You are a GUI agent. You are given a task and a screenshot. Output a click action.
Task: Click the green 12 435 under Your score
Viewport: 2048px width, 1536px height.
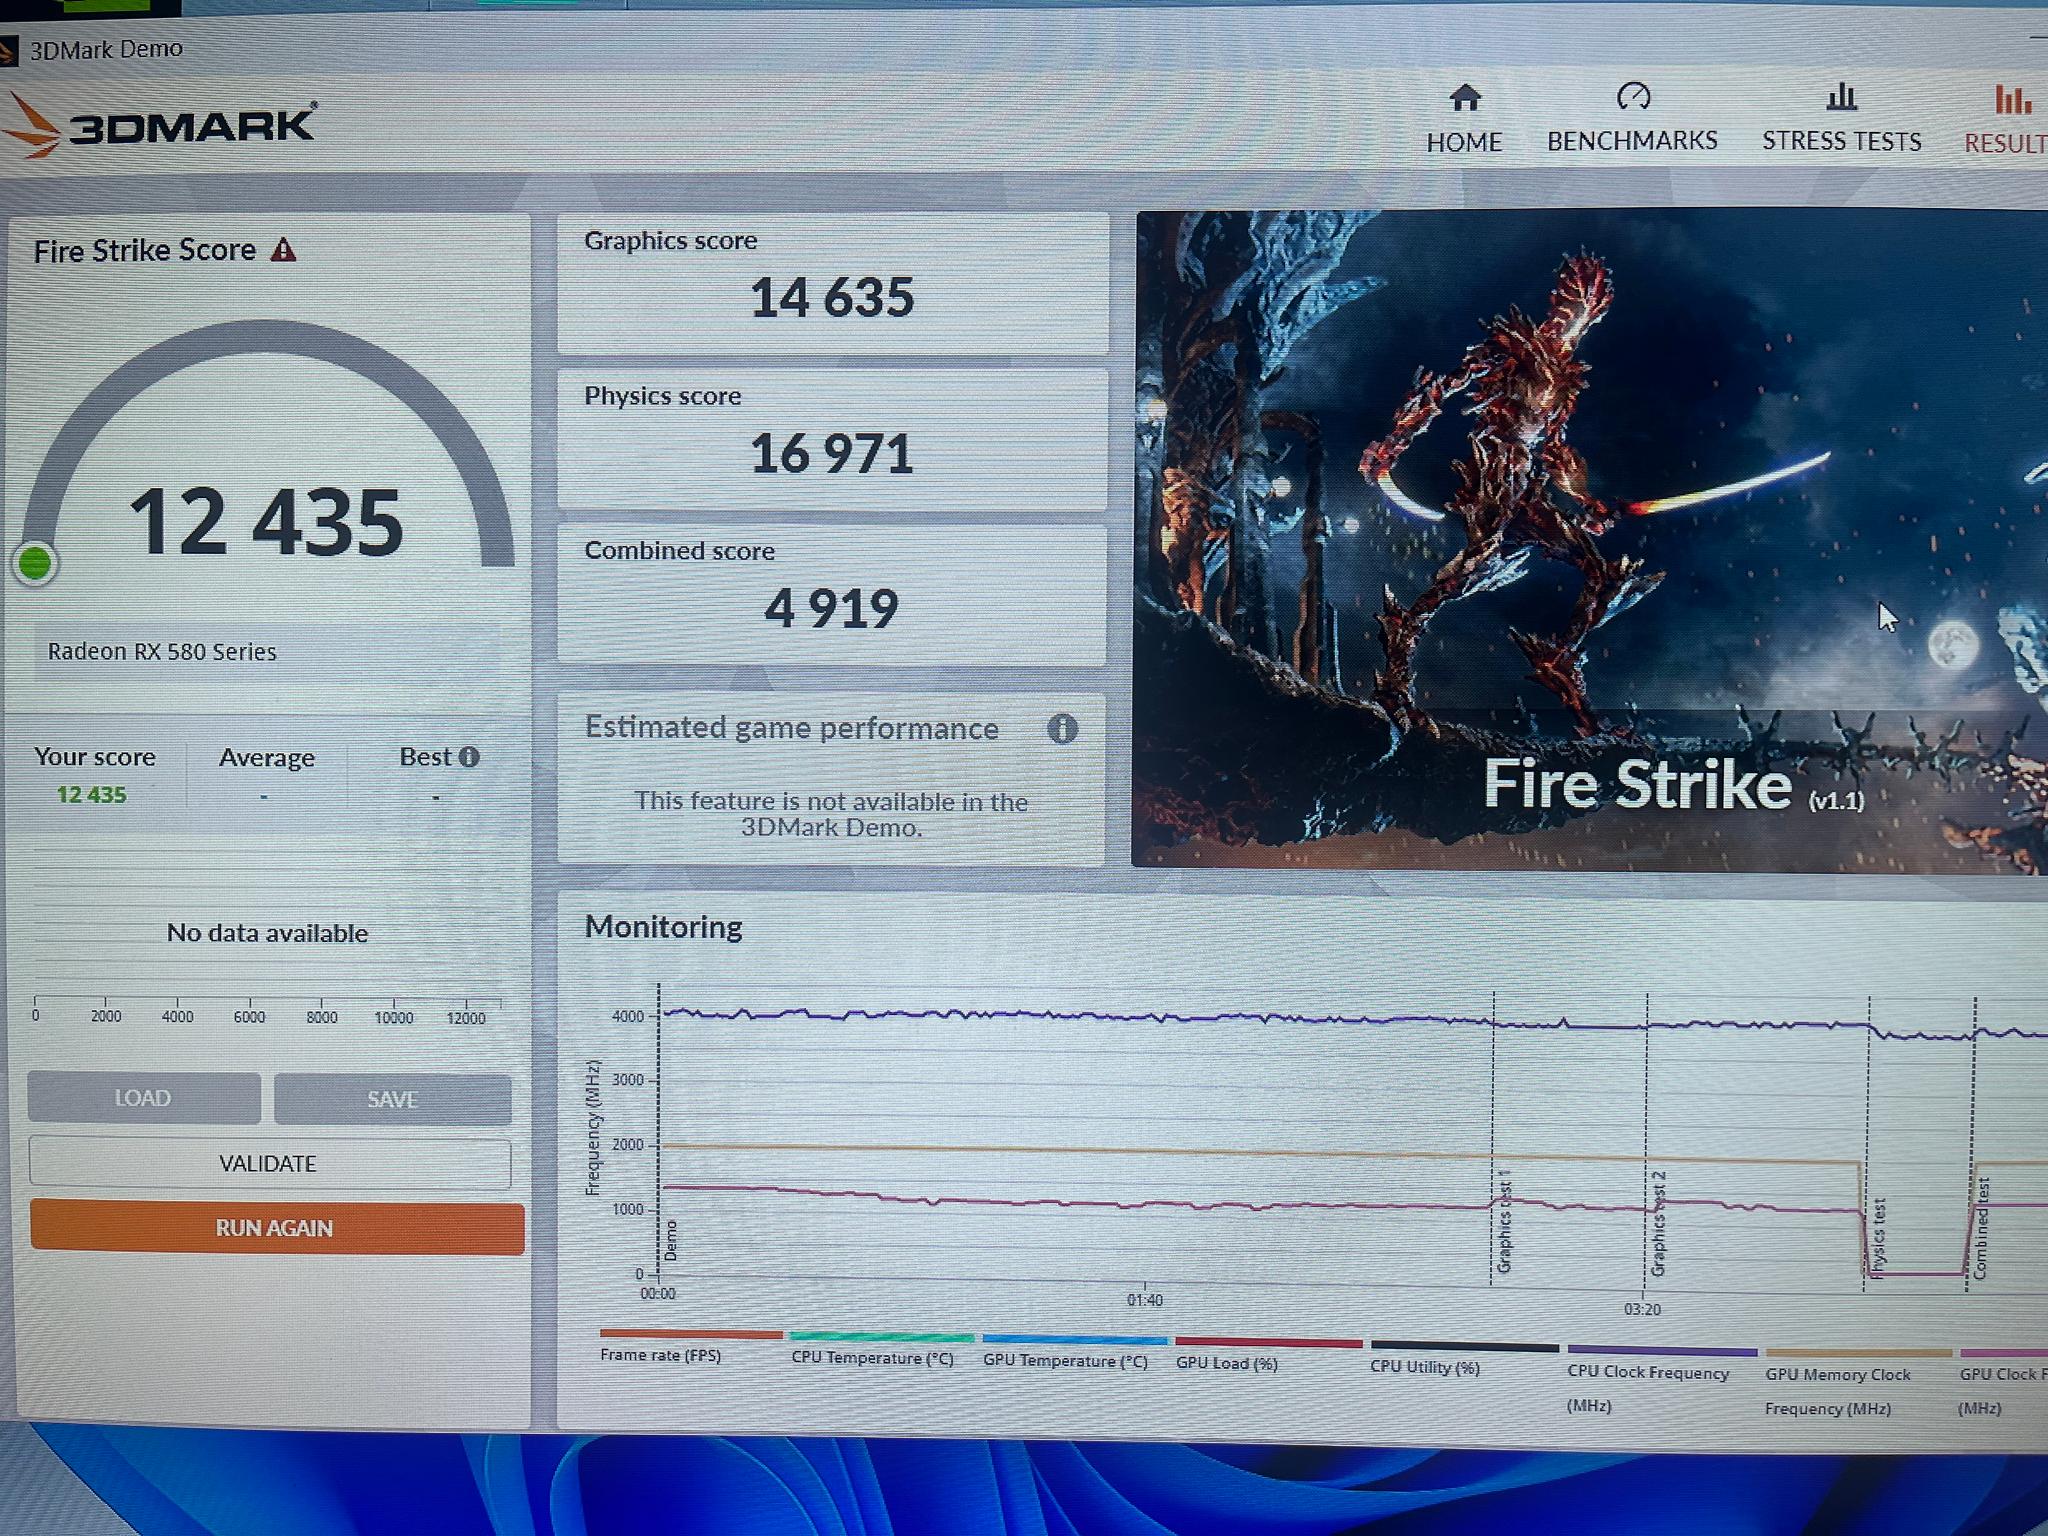click(x=91, y=795)
